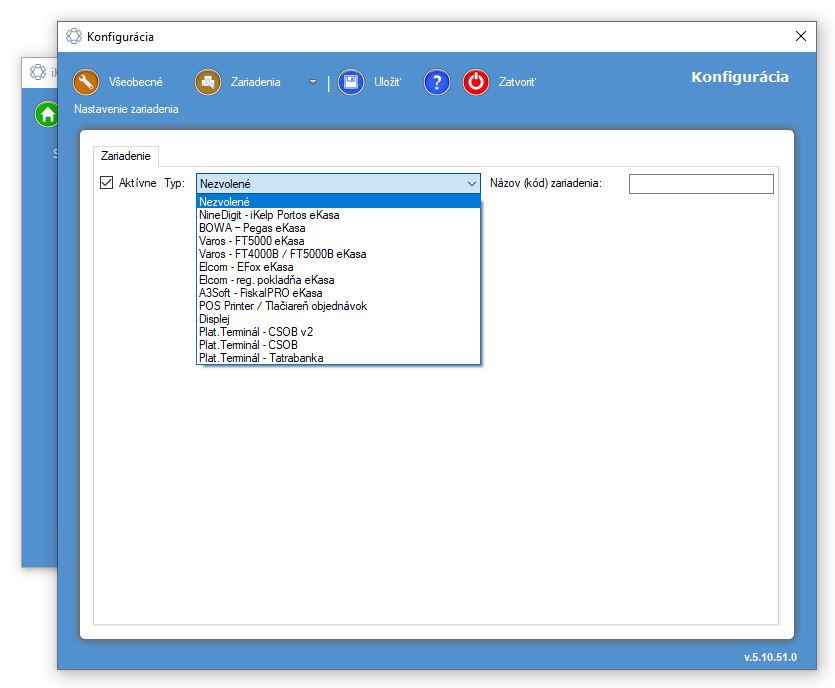Click the Uložiť text button
Image resolution: width=835 pixels, height=688 pixels.
[387, 82]
